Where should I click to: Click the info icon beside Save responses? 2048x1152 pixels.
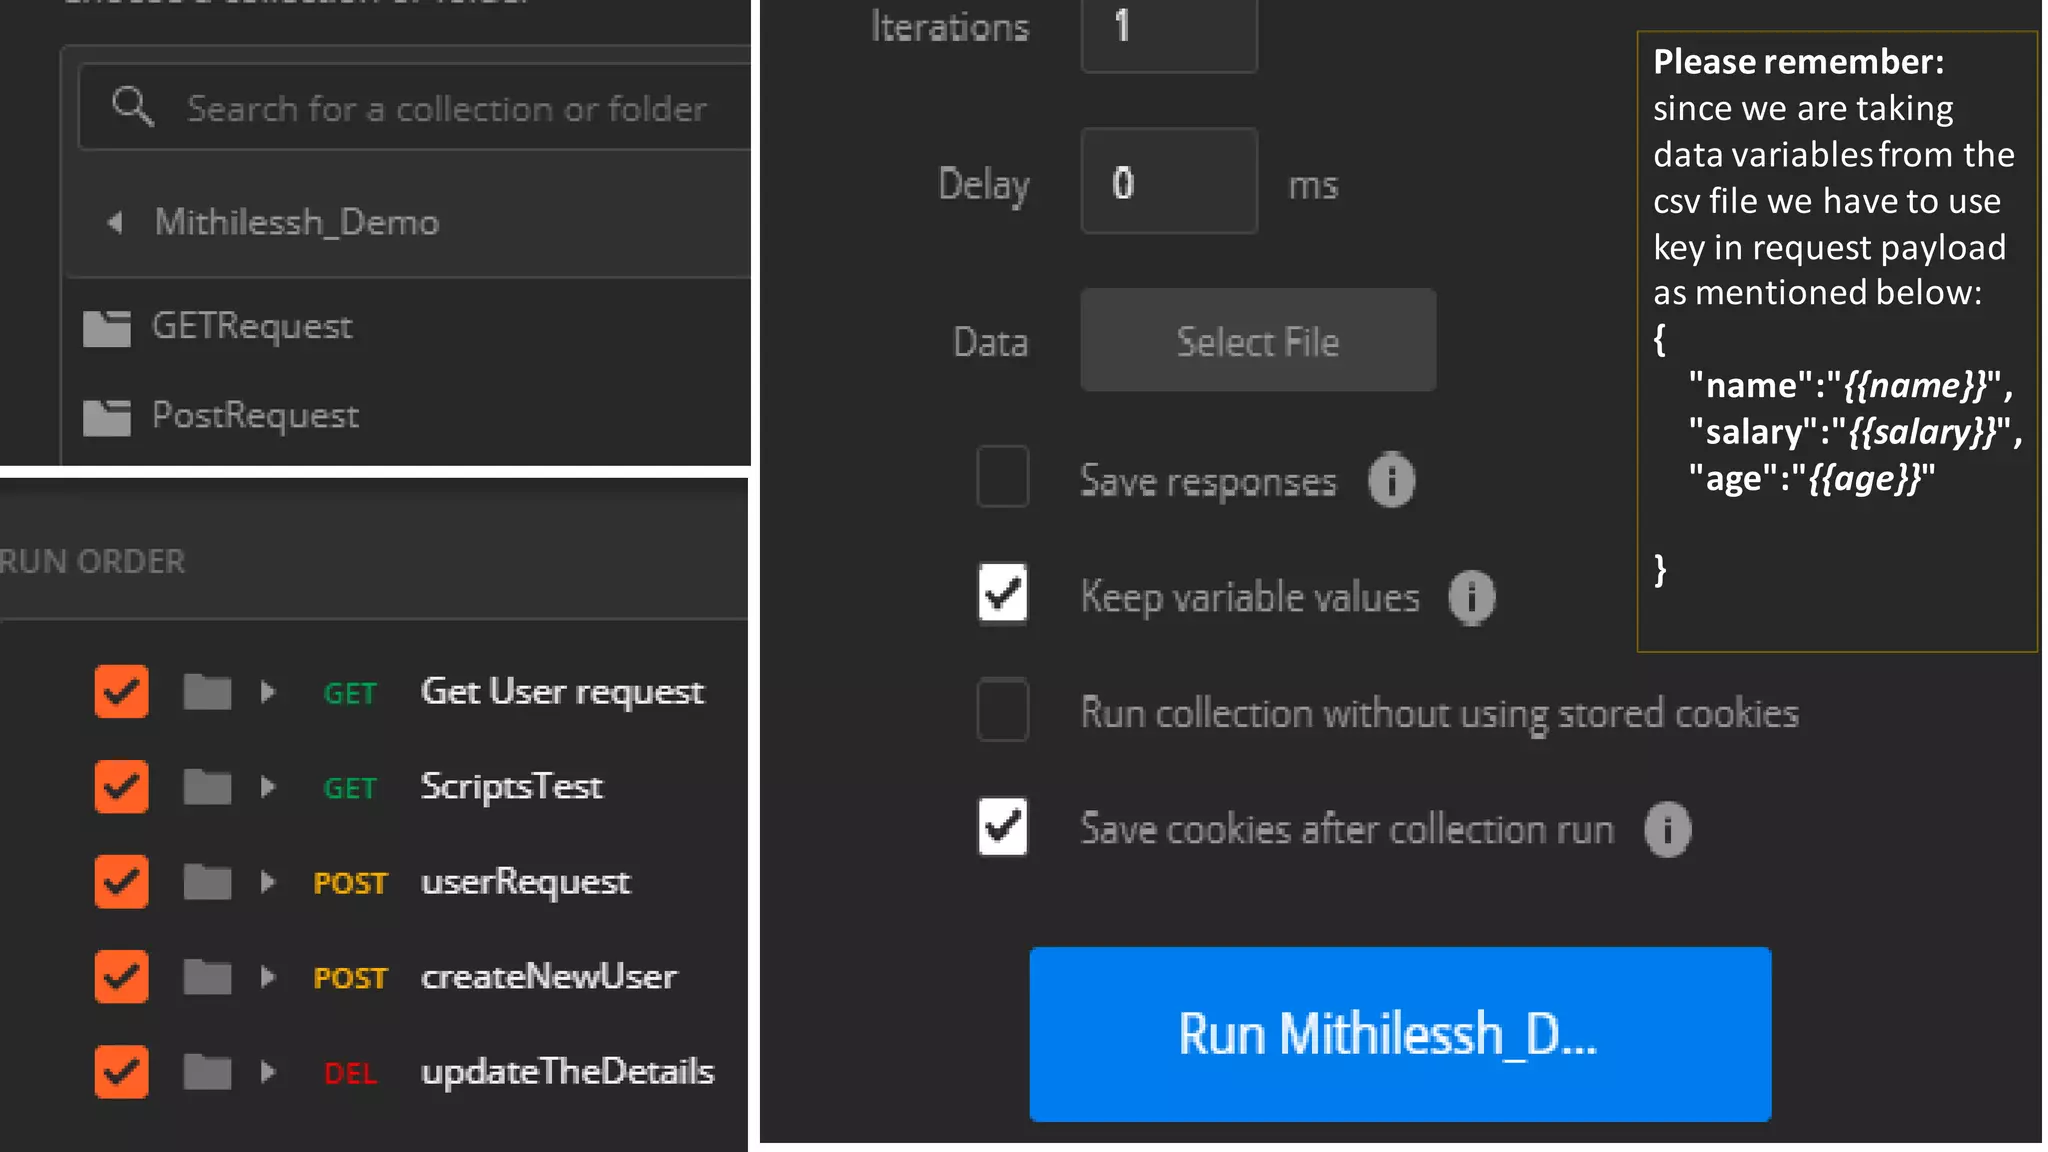(1391, 480)
